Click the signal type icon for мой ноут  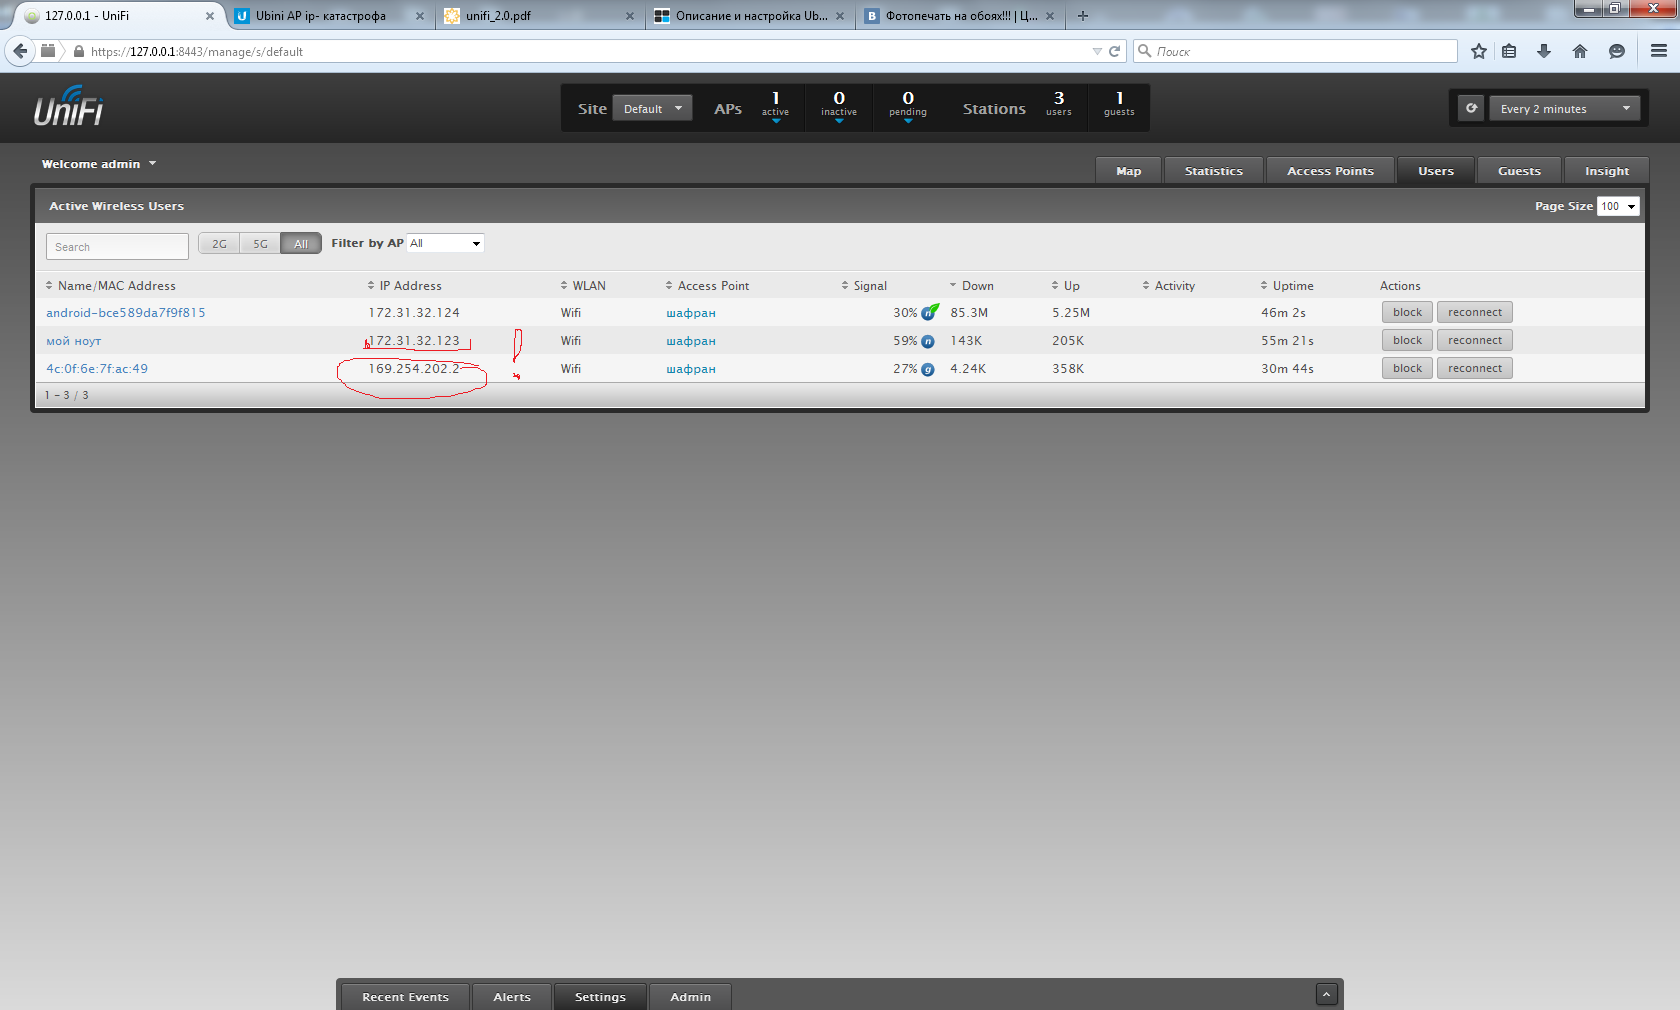[928, 341]
